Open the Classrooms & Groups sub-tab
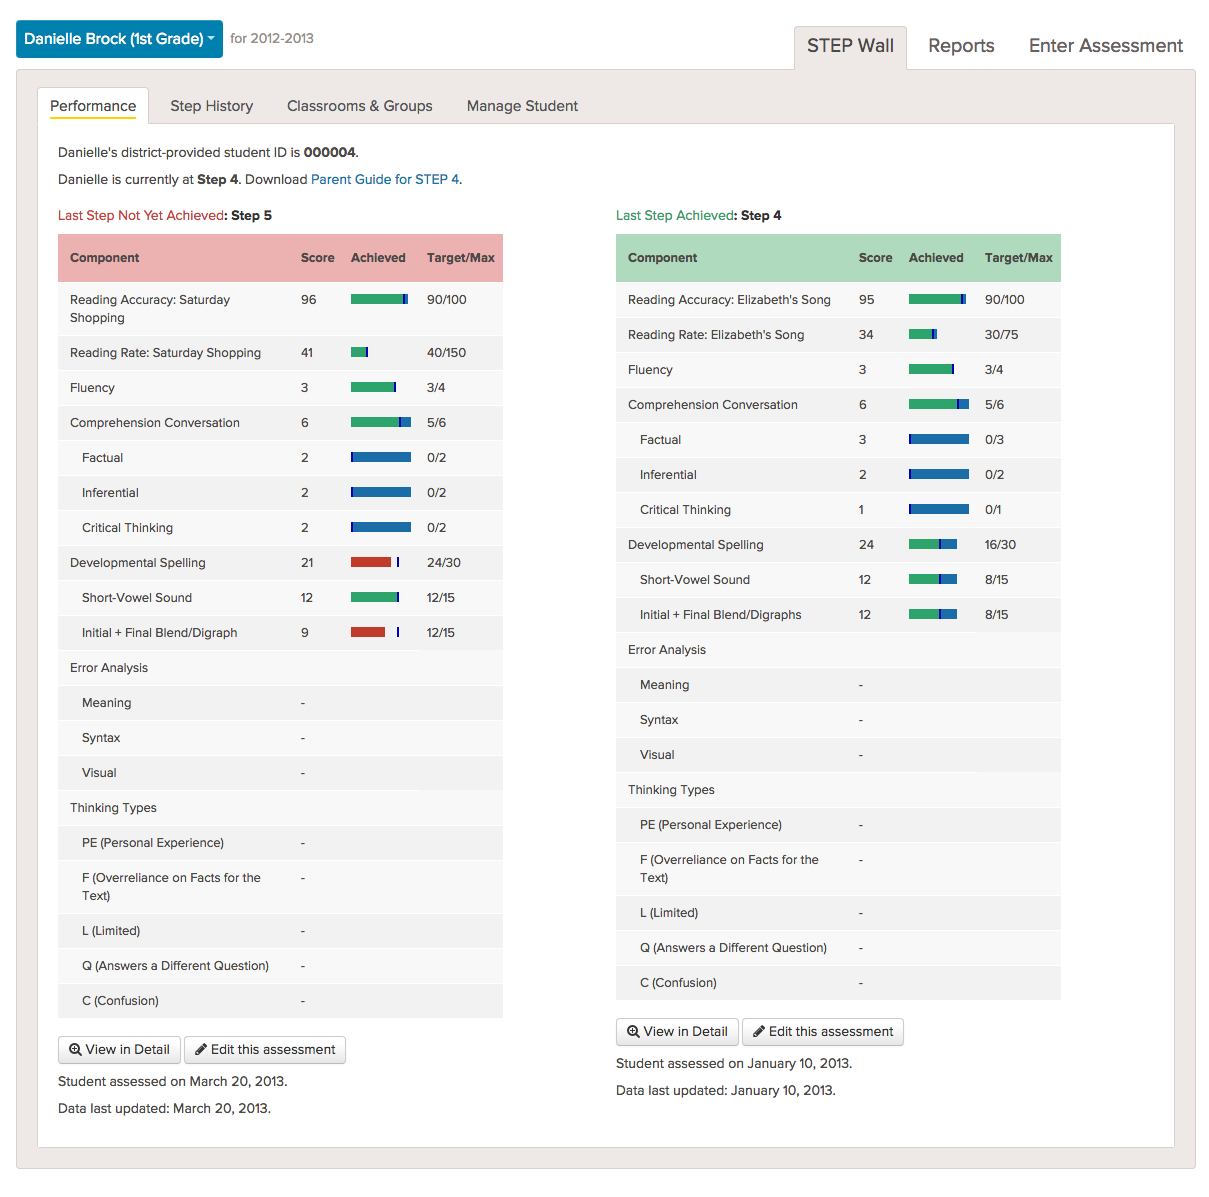Image resolution: width=1209 pixels, height=1197 pixels. pos(359,106)
